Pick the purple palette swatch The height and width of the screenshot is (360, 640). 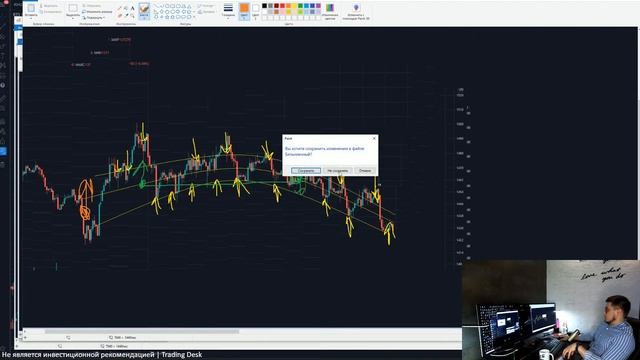click(318, 6)
